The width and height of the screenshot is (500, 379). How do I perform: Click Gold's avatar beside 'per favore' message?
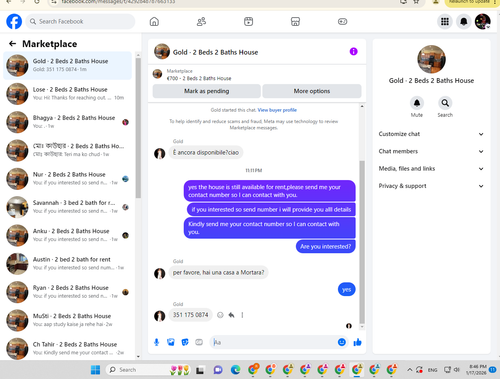(160, 273)
